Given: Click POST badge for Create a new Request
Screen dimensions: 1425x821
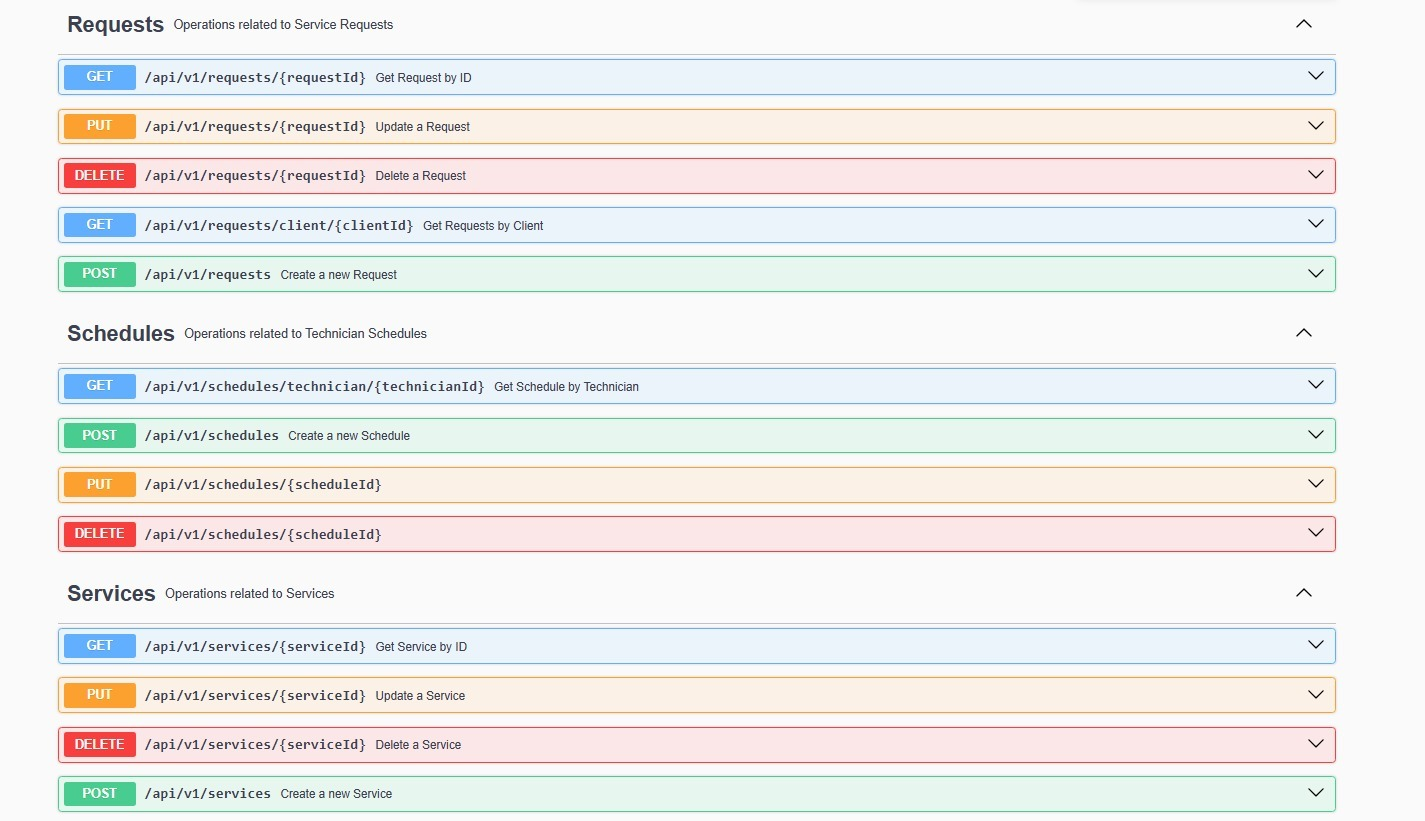Looking at the screenshot, I should click(x=100, y=274).
